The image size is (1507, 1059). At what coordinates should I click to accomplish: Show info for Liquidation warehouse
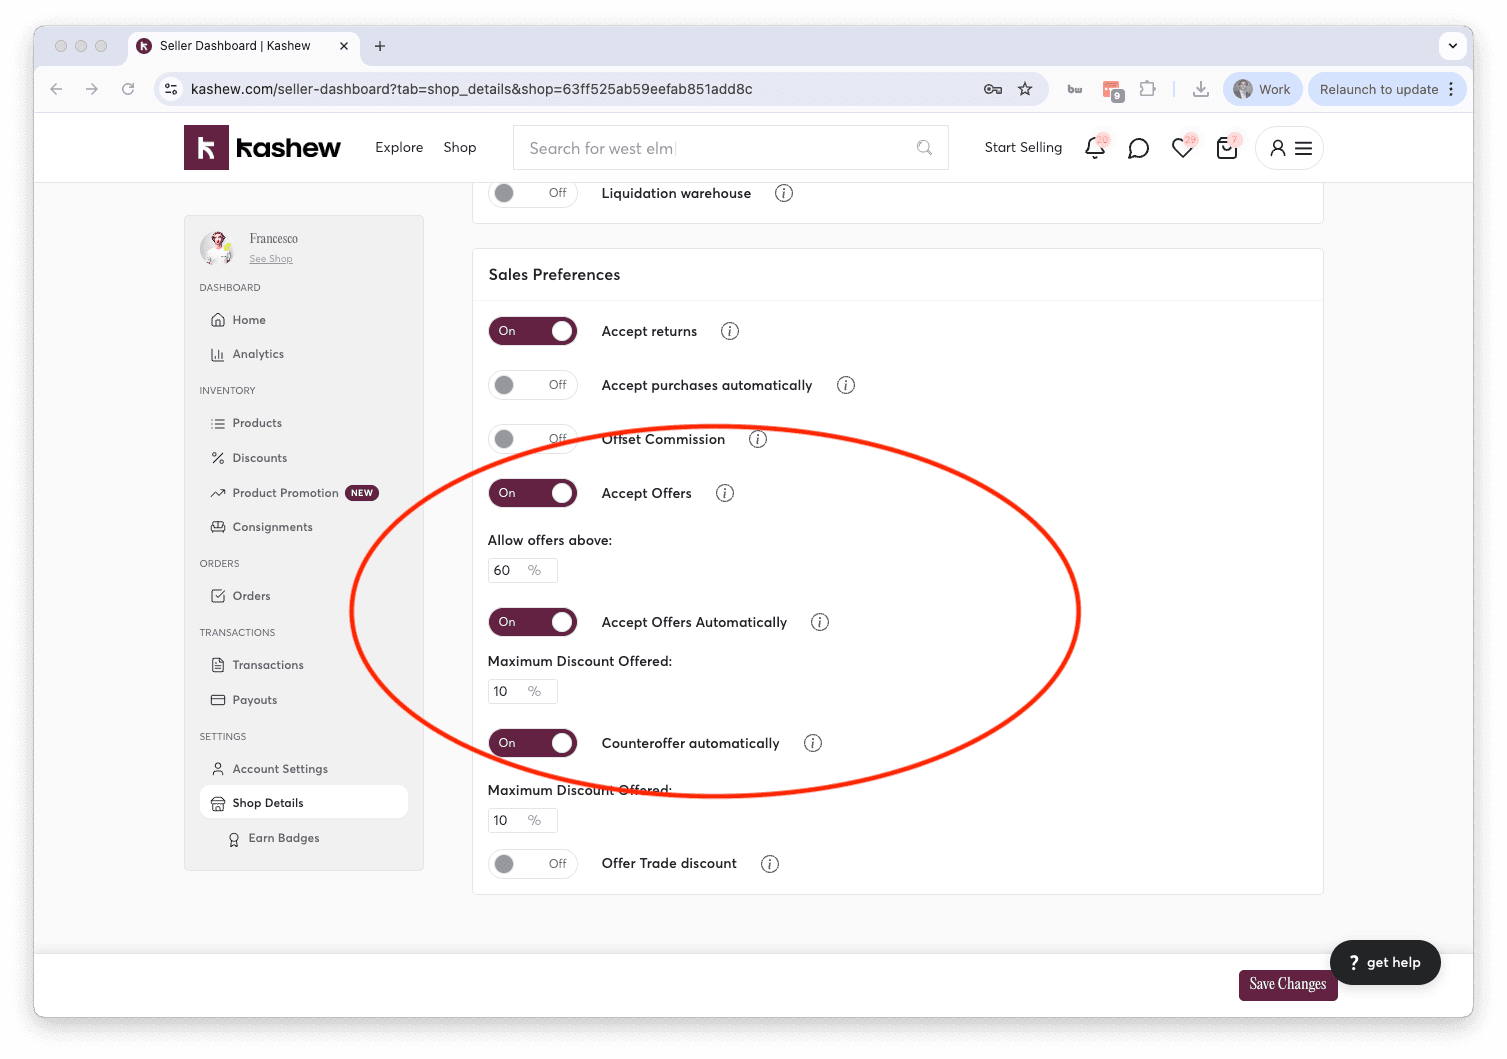784,193
